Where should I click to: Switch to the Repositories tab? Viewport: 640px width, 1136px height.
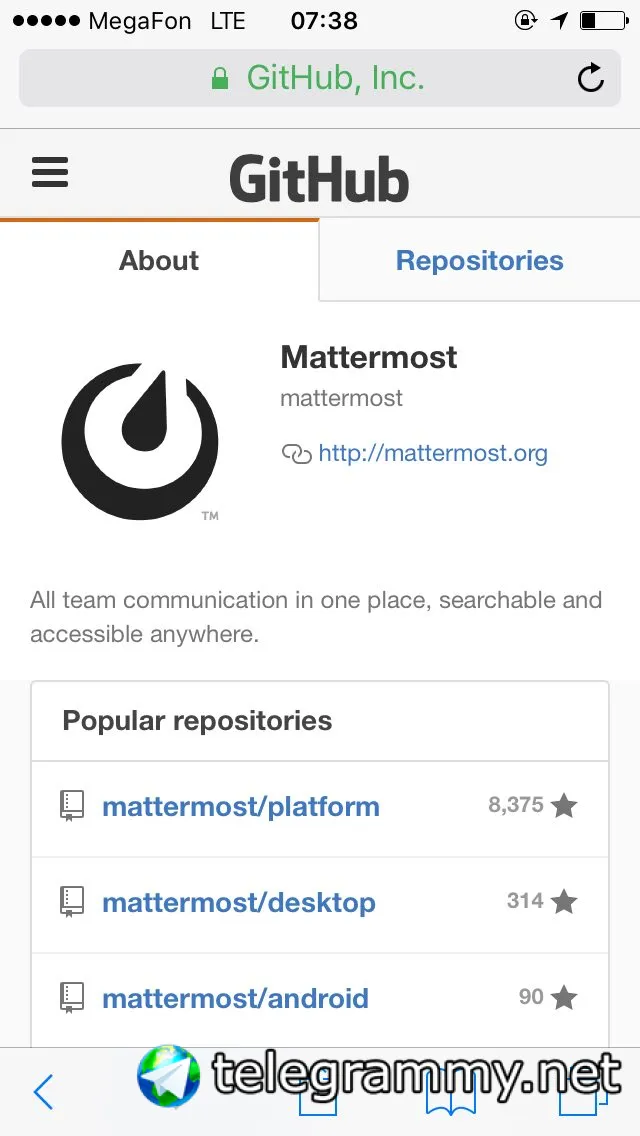479,261
